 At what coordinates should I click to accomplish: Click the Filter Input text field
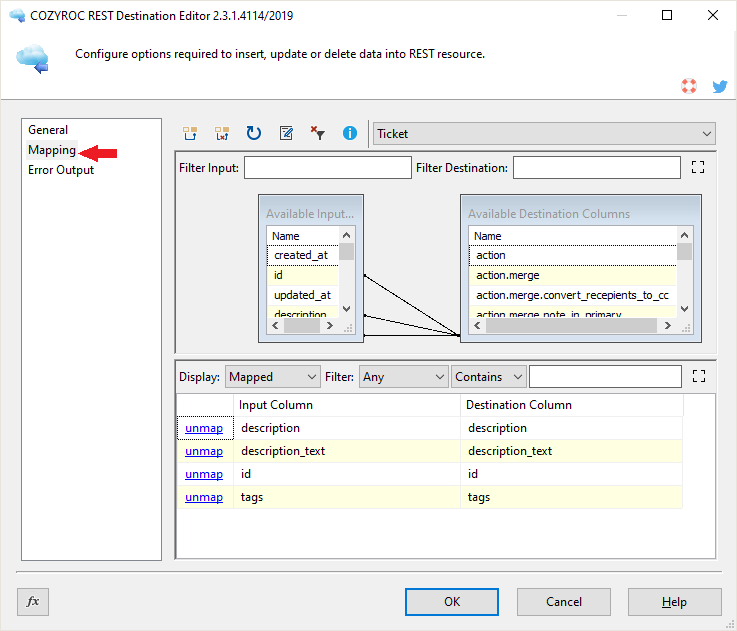click(x=327, y=168)
